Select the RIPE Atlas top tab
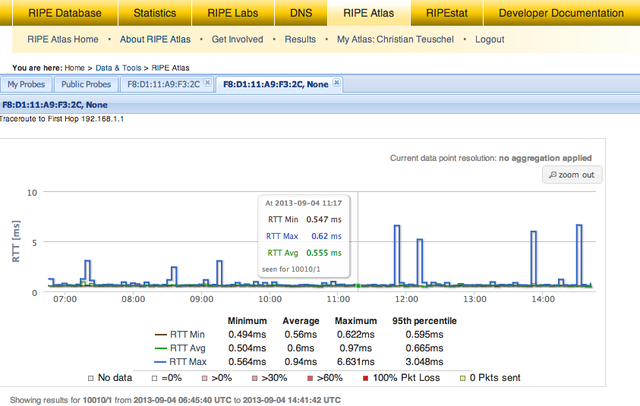 [369, 13]
